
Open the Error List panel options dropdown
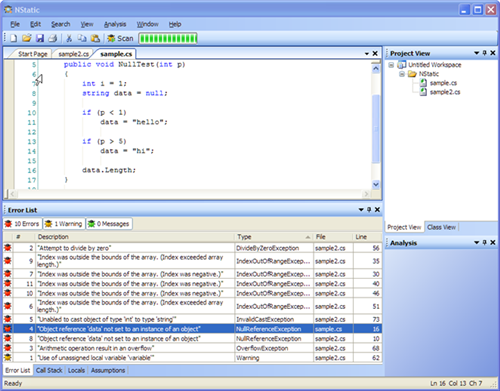click(x=361, y=210)
